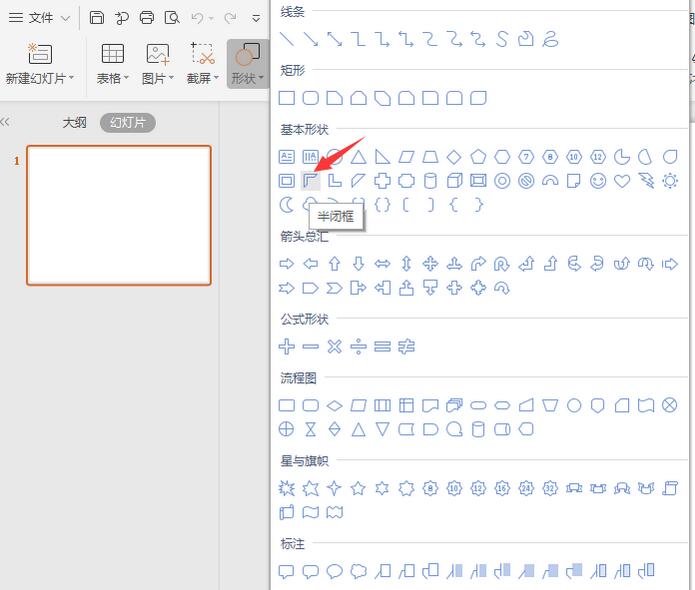Screen dimensions: 695x590
Task: Collapse the slide panel with « arrows
Action: (x=5, y=122)
